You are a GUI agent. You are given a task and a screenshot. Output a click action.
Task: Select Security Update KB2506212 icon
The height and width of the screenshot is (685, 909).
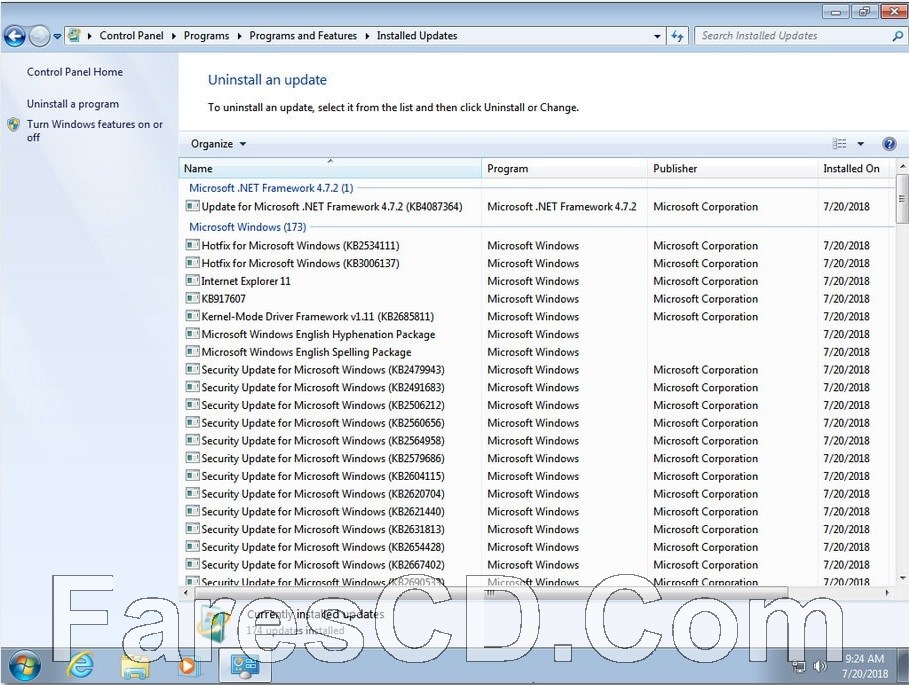(192, 405)
